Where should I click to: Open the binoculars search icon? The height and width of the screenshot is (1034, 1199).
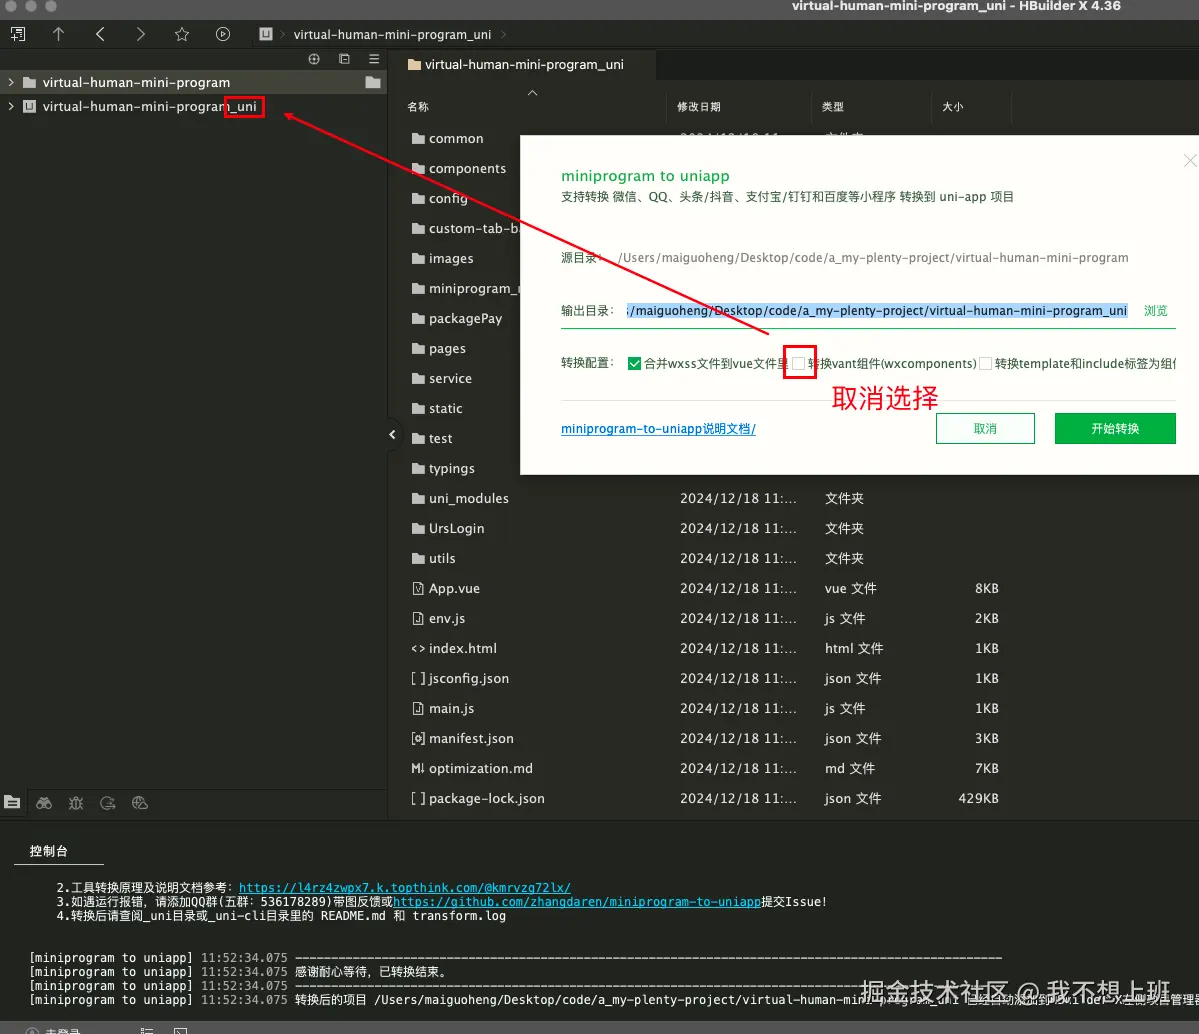tap(44, 802)
